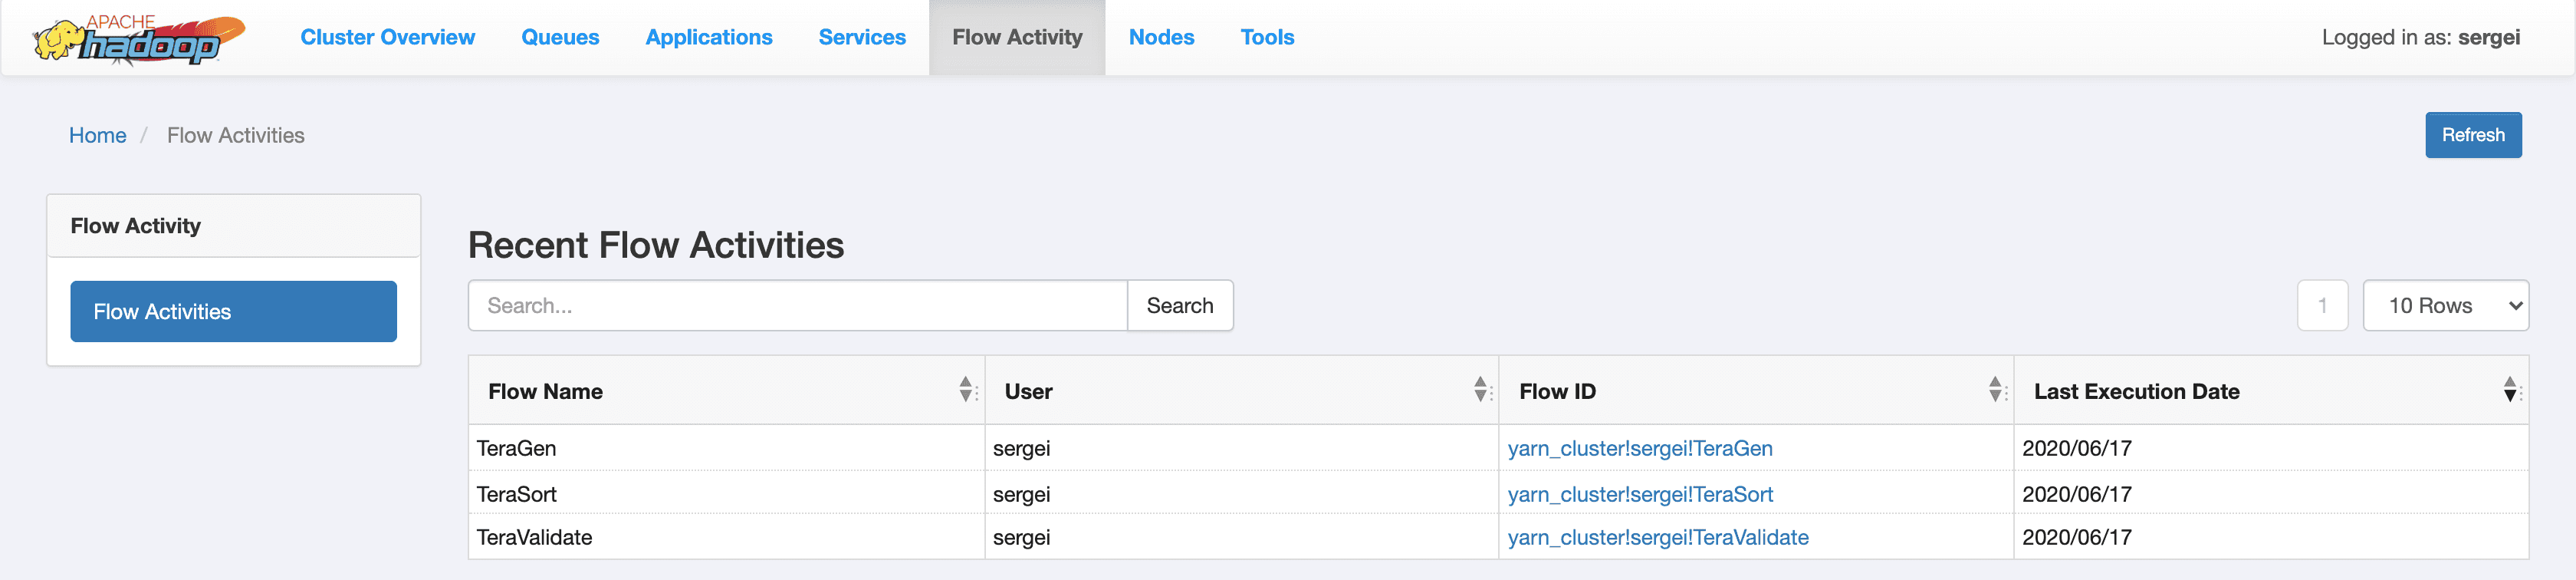
Task: Refresh the flow activities list
Action: (2473, 135)
